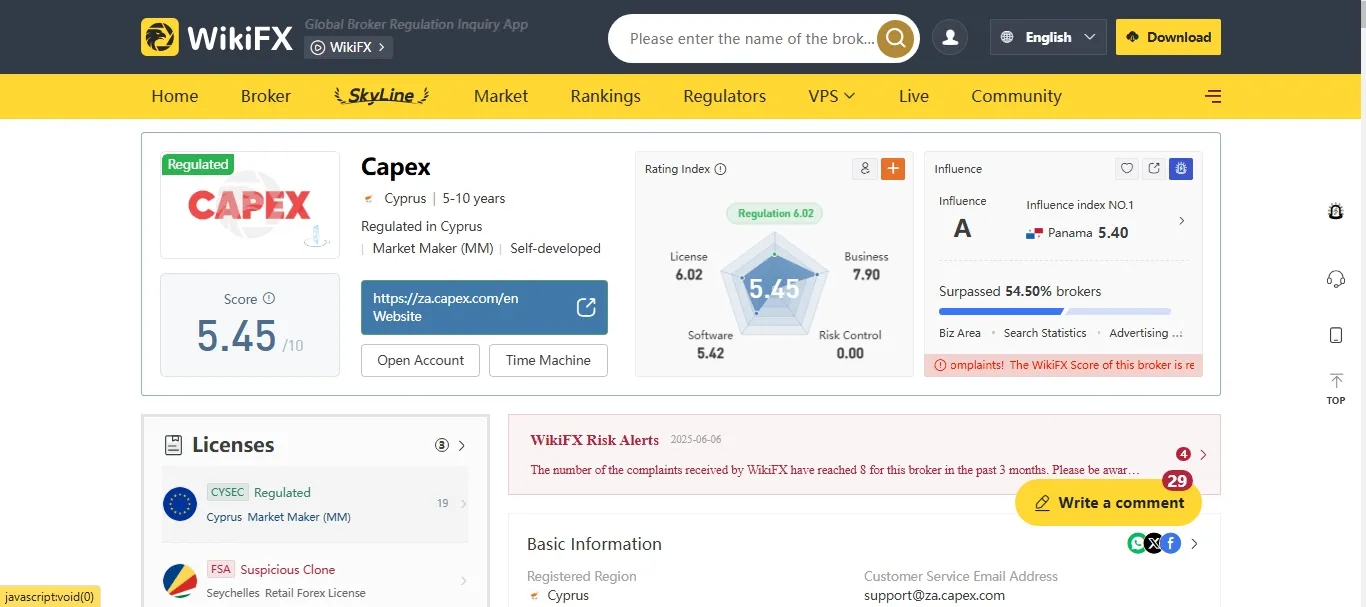
Task: Click the person icon in Rating Index panel
Action: pos(864,169)
